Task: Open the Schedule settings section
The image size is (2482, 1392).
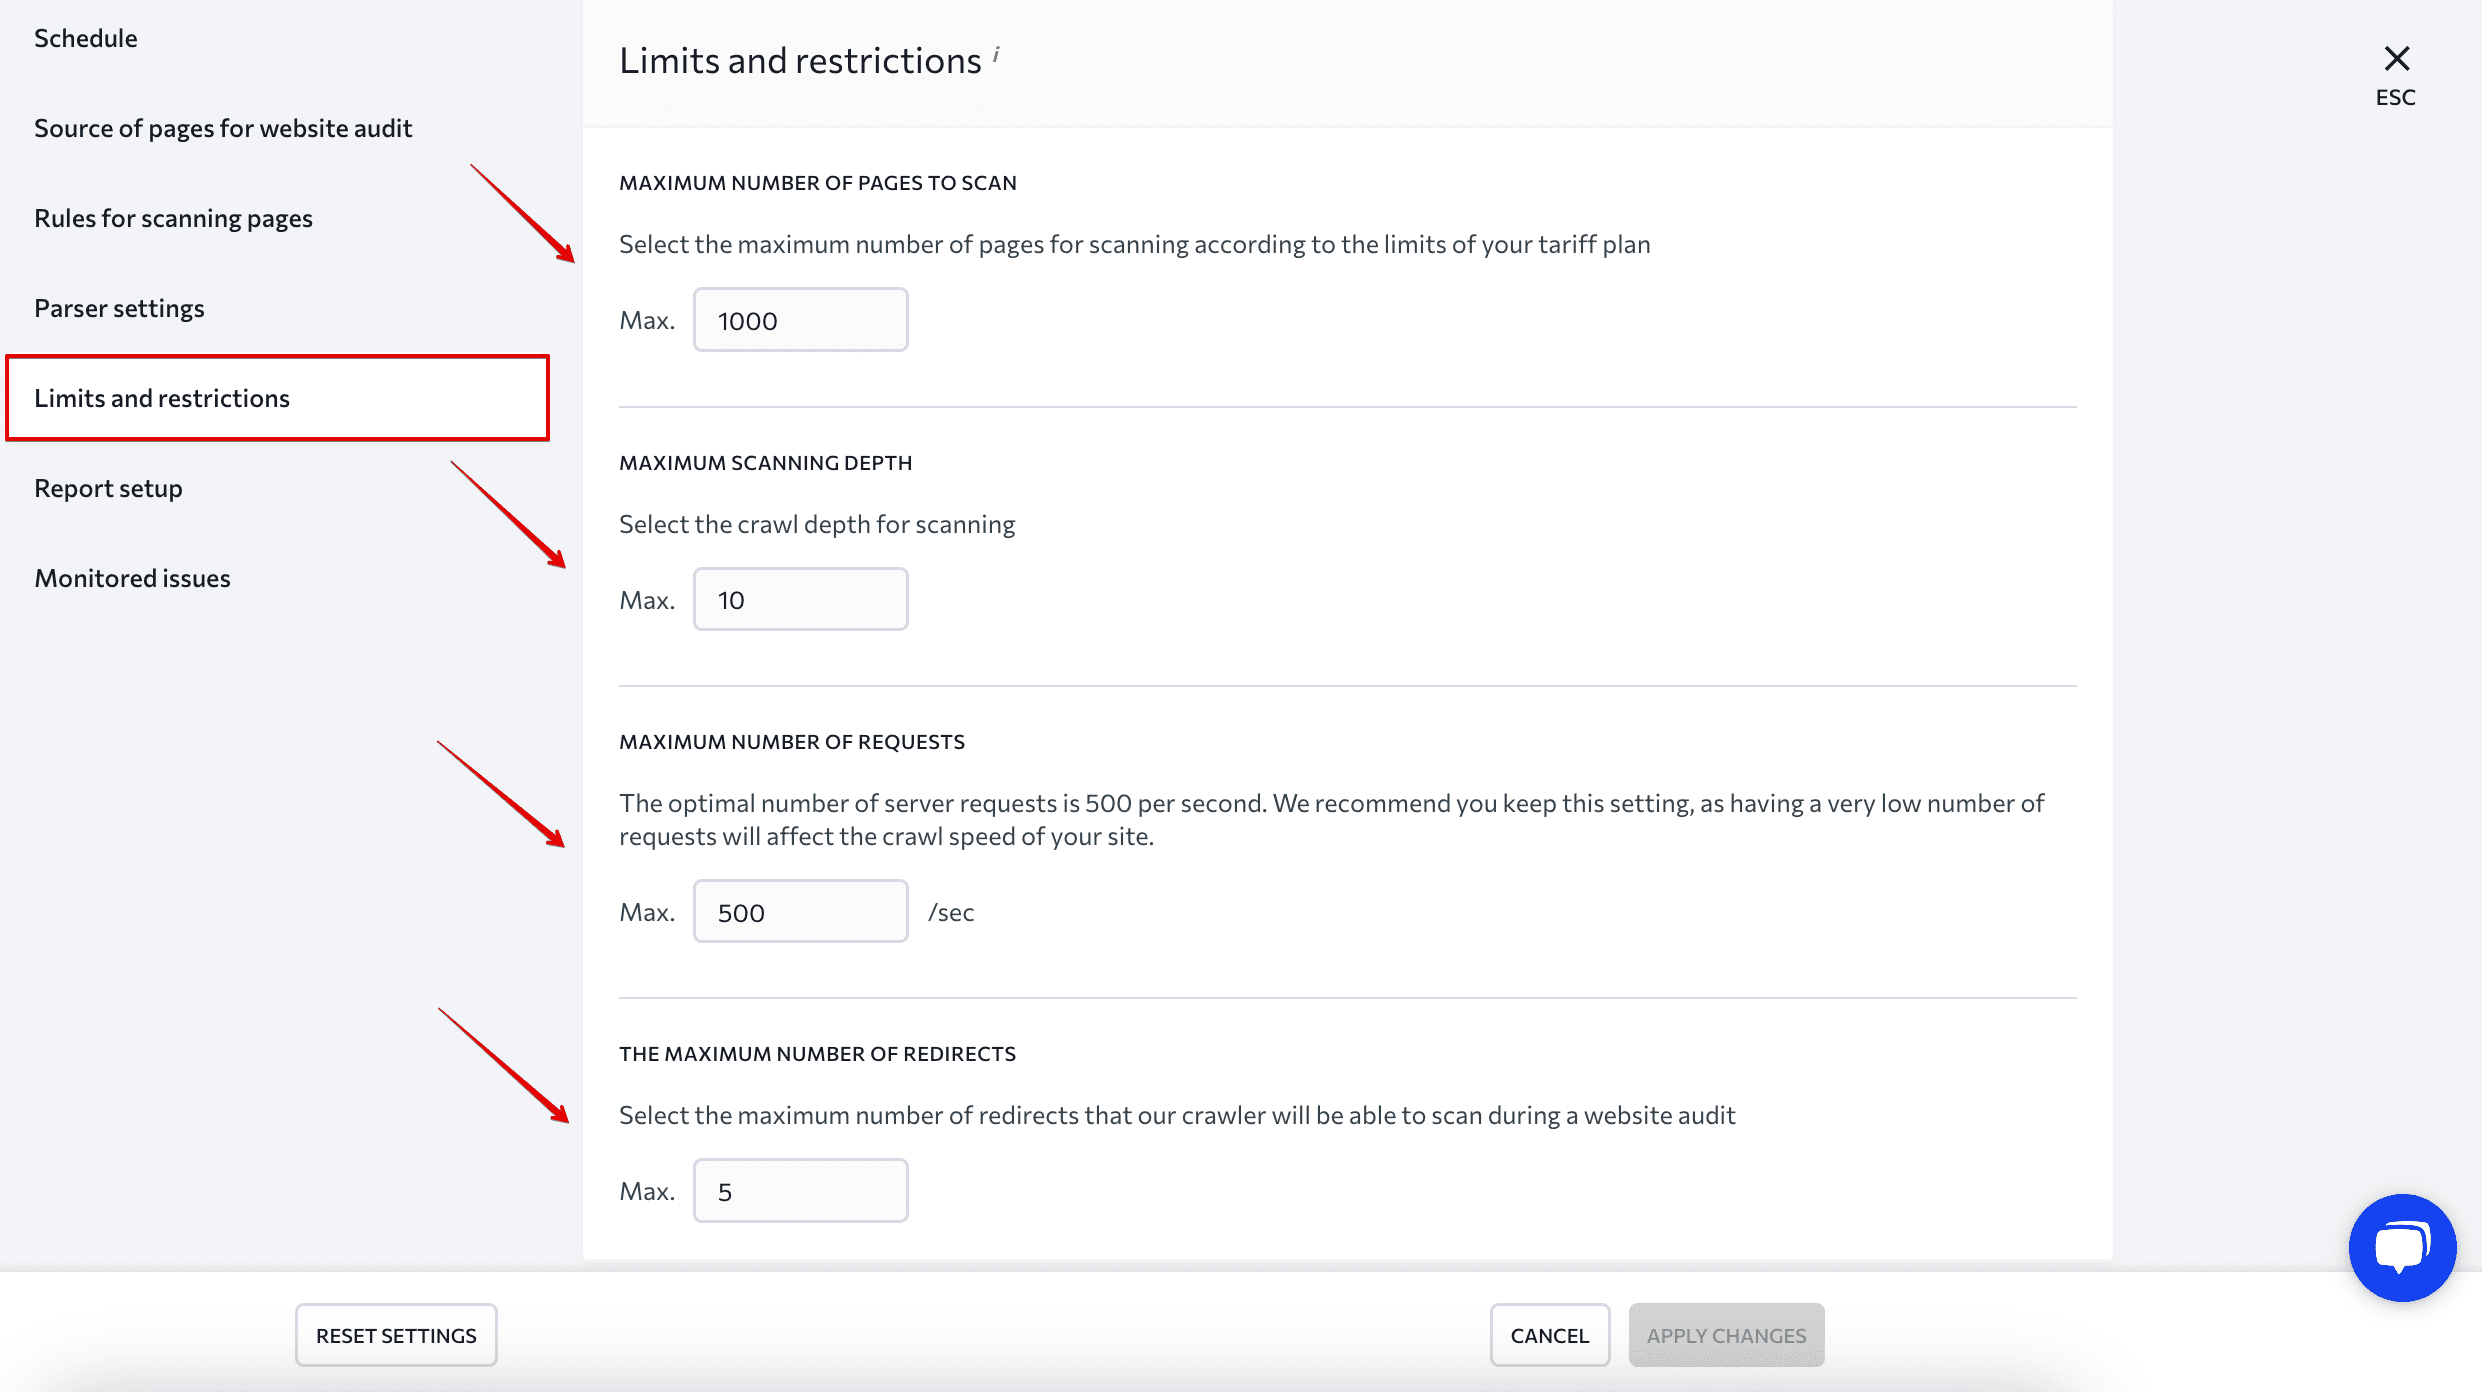Action: point(87,37)
